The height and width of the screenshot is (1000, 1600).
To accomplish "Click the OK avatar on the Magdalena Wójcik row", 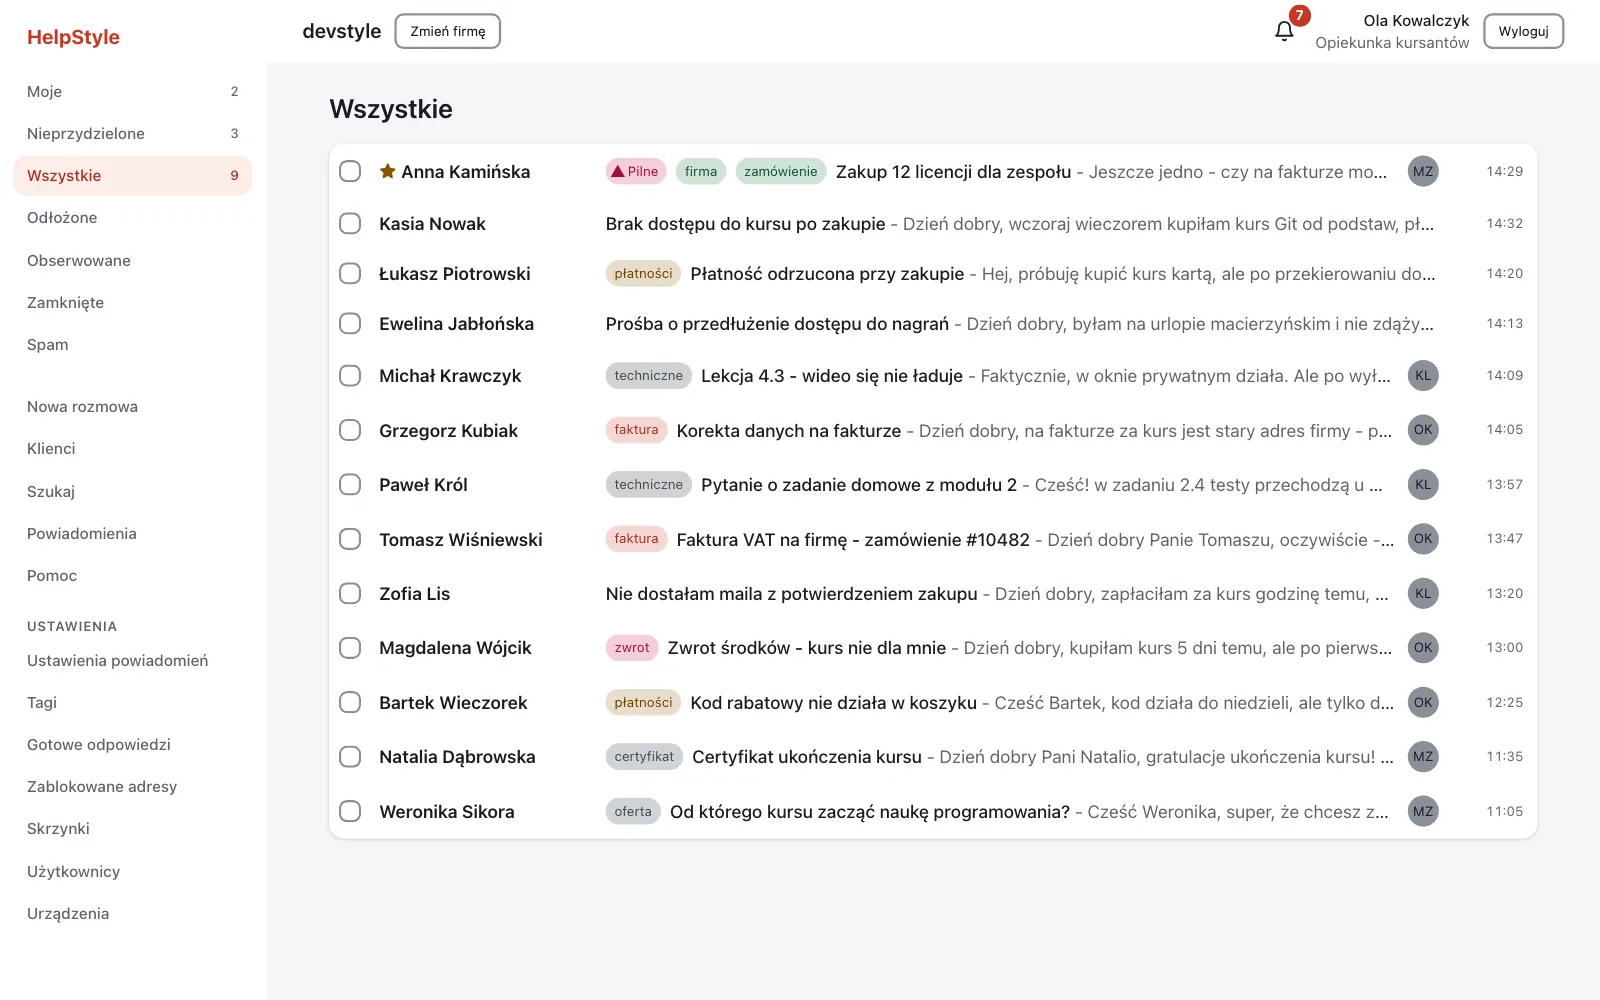I will (1423, 648).
